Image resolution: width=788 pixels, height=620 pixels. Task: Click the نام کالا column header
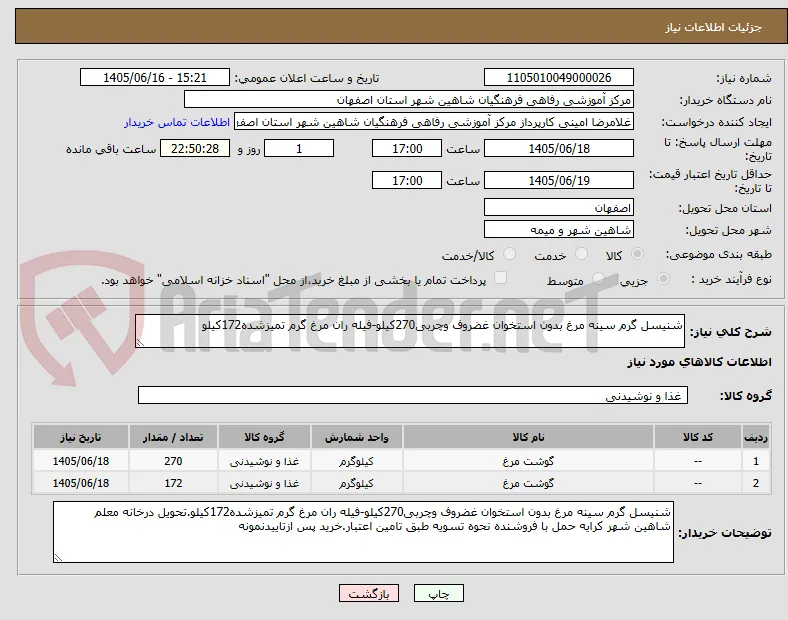(528, 437)
